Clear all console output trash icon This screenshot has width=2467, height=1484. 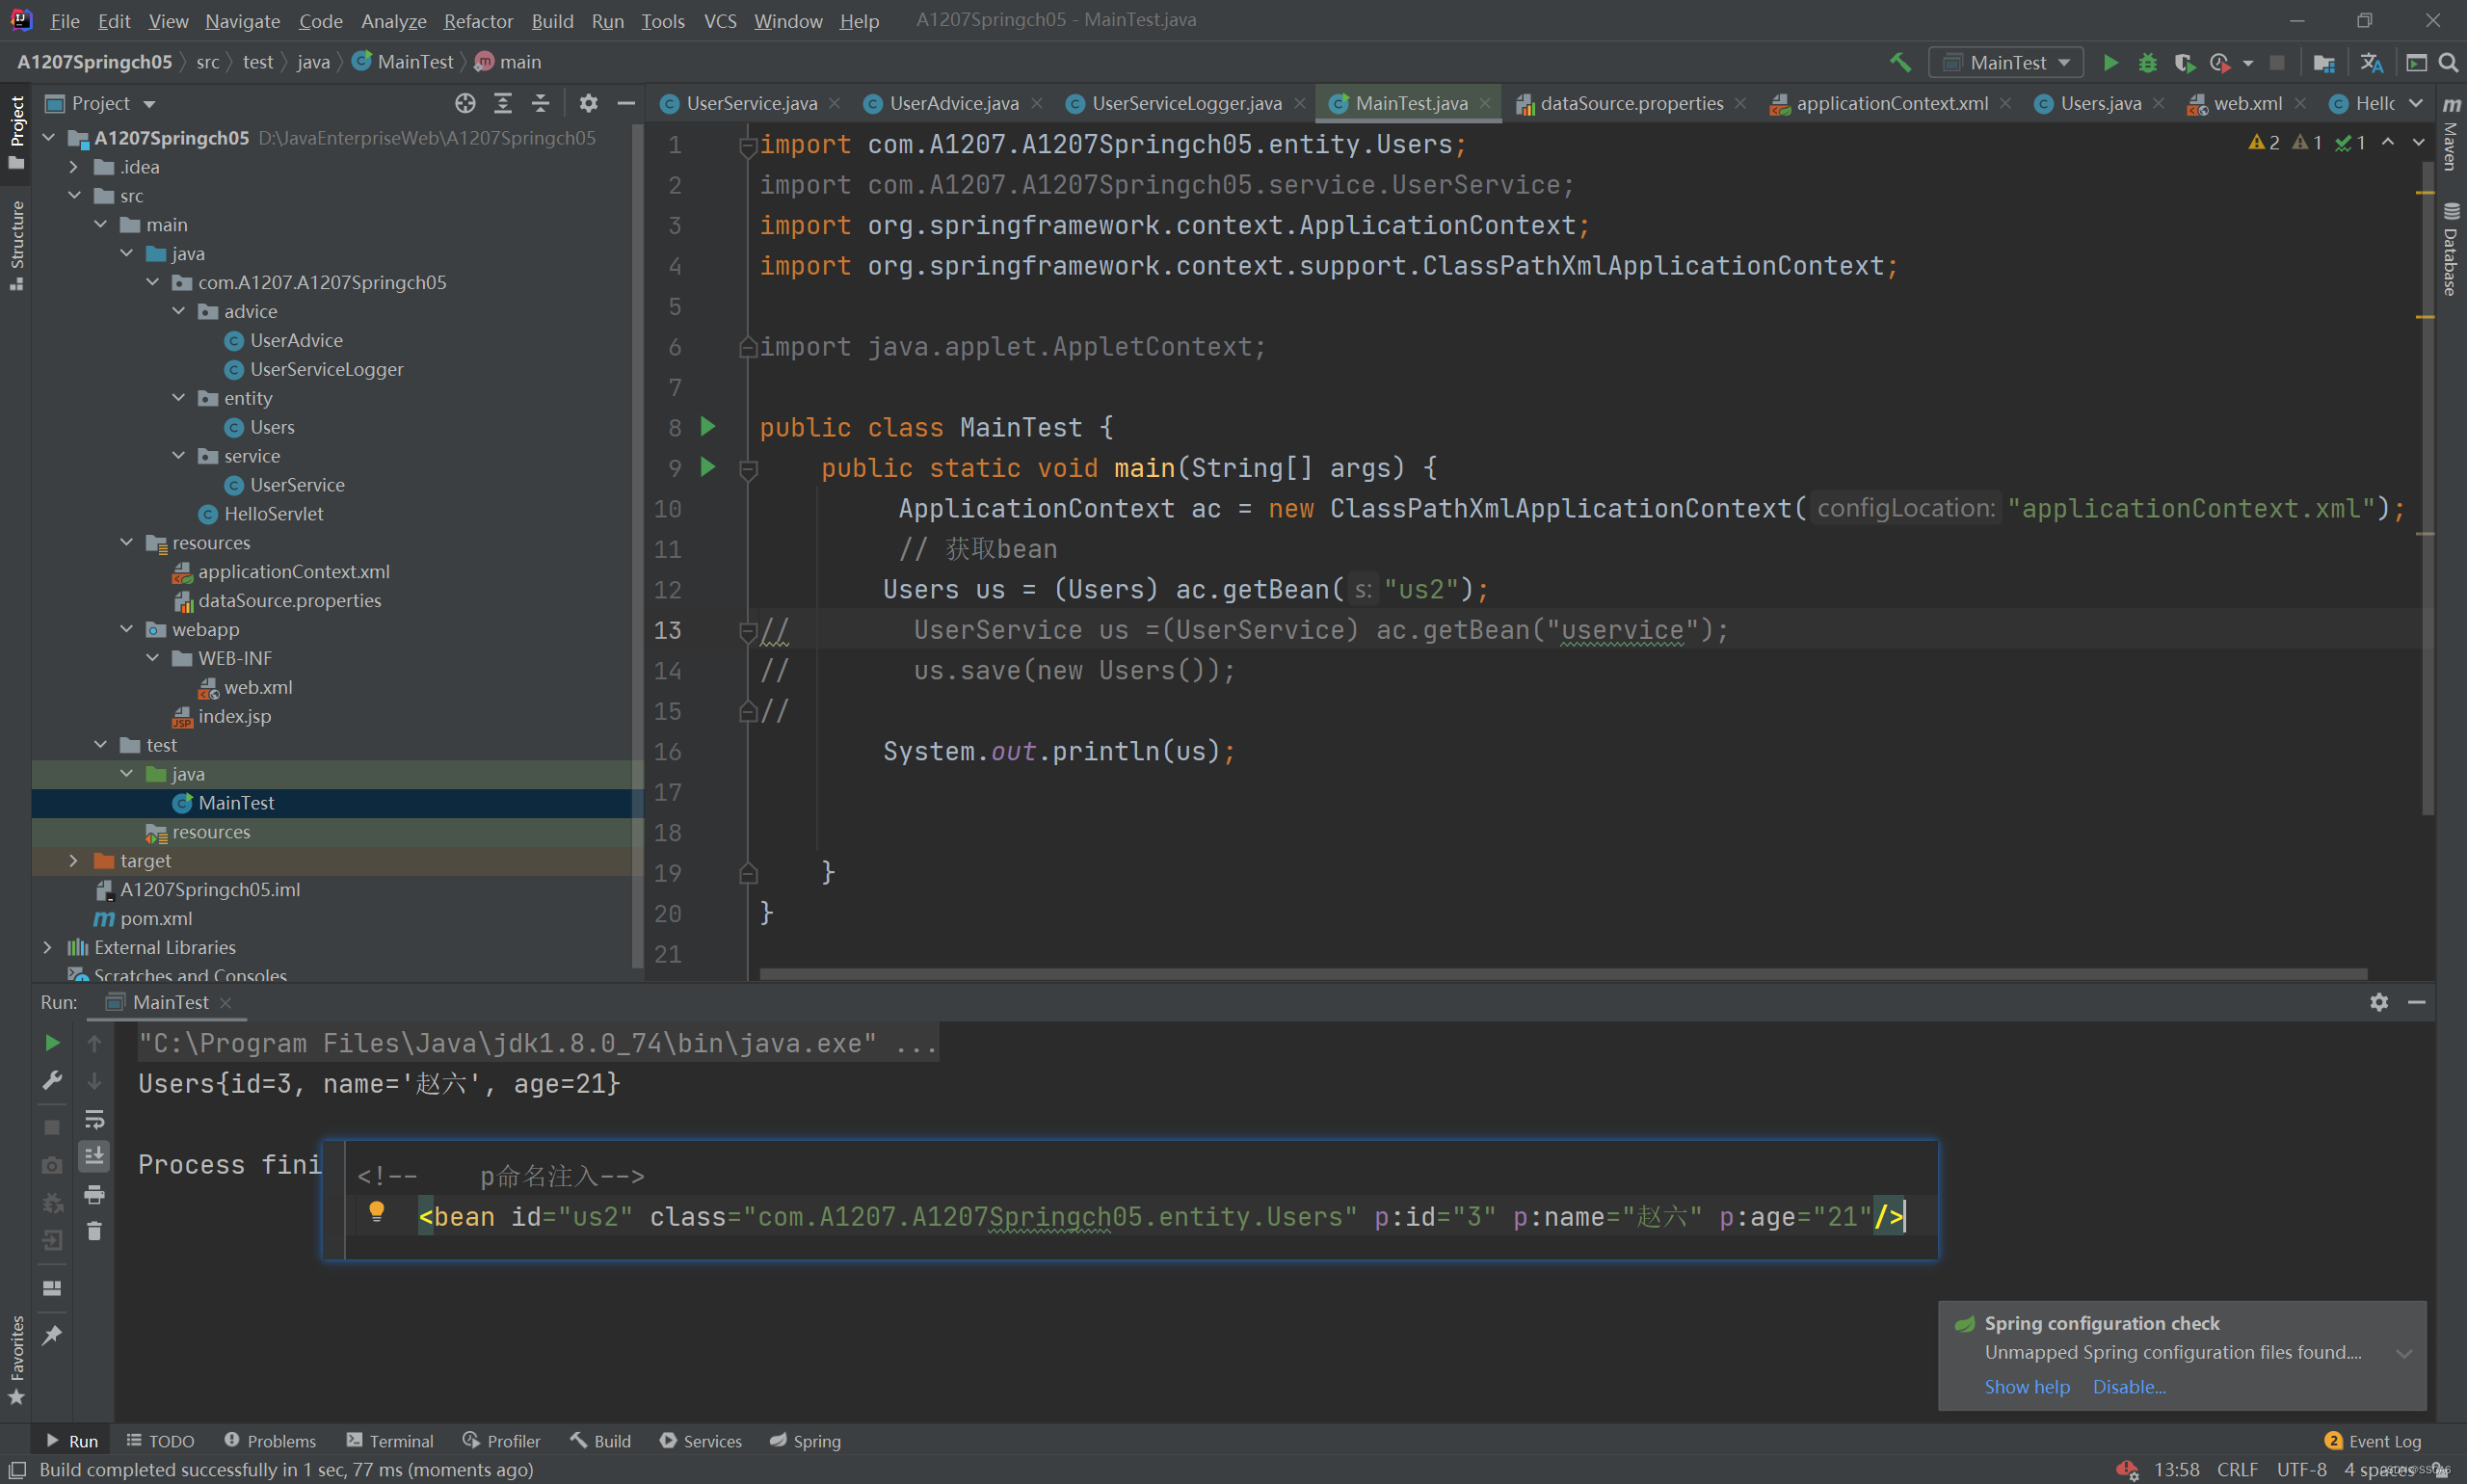point(94,1231)
